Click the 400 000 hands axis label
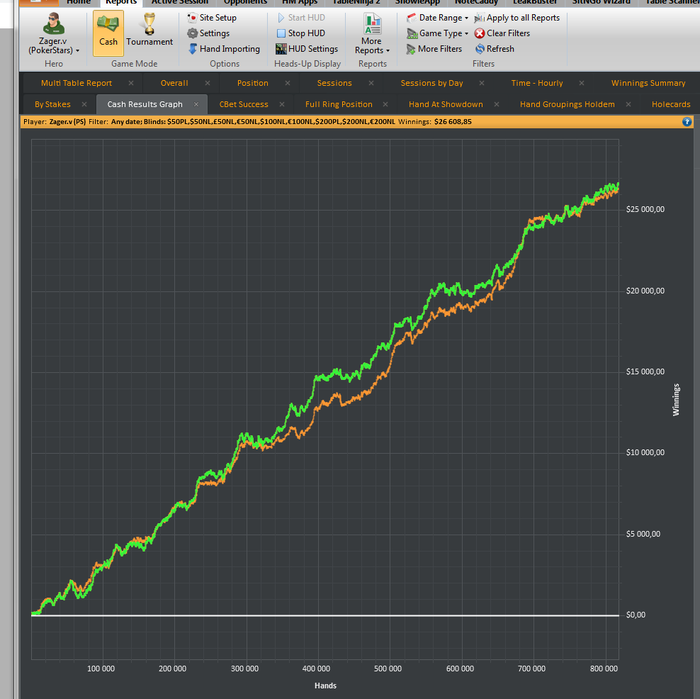Image resolution: width=700 pixels, height=699 pixels. pos(316,669)
